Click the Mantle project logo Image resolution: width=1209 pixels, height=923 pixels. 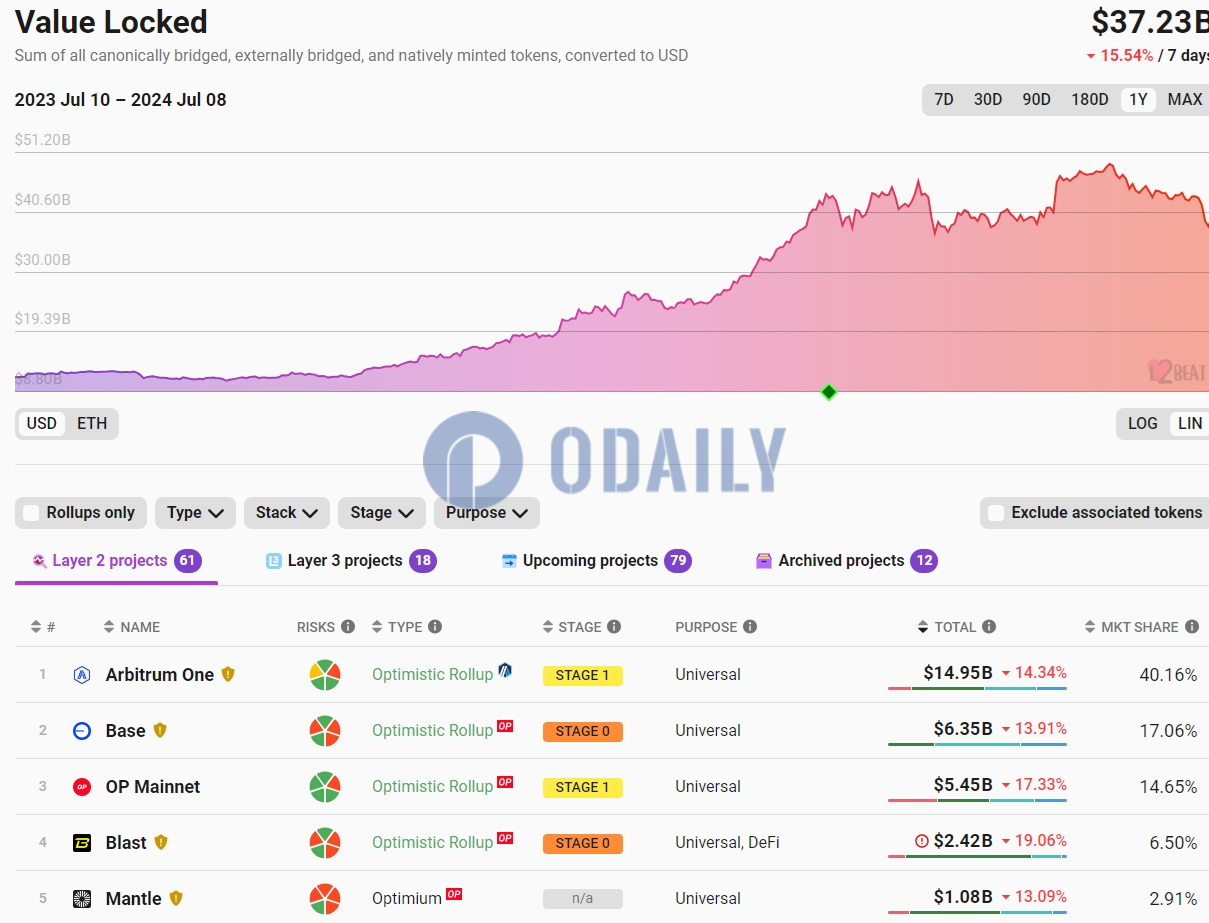tap(82, 899)
